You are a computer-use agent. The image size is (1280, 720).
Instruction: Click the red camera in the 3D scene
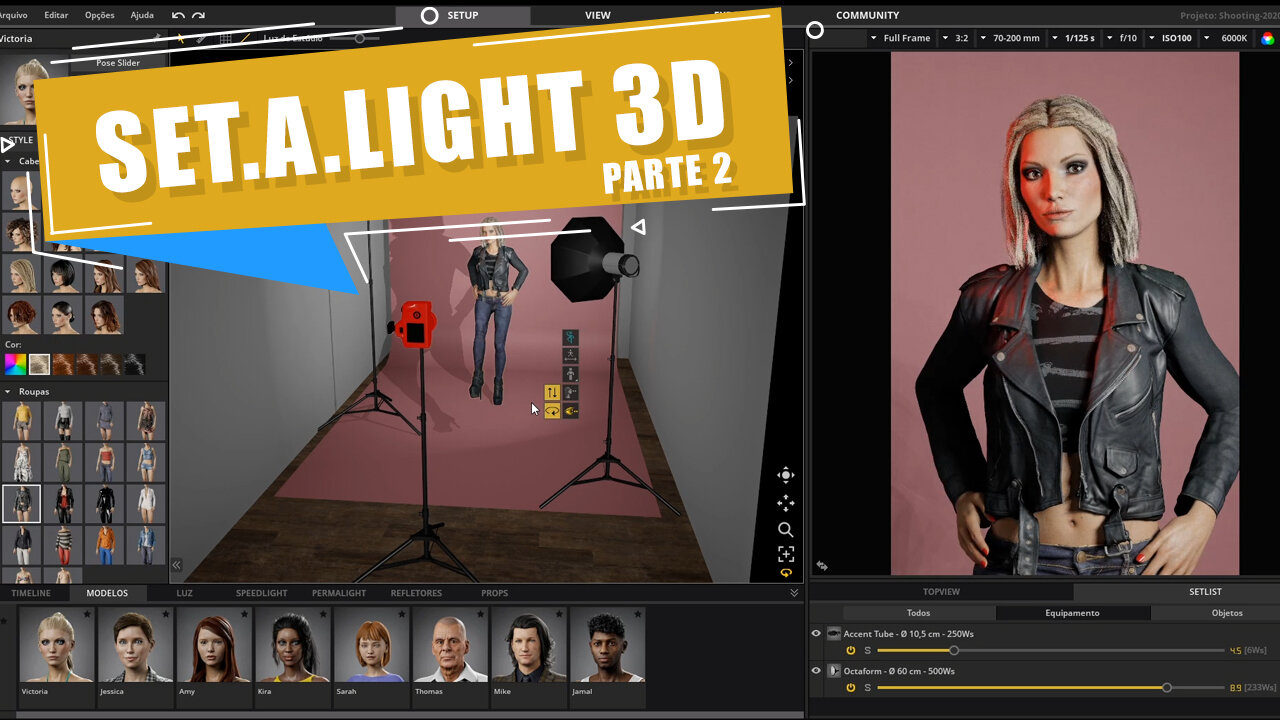coord(414,324)
